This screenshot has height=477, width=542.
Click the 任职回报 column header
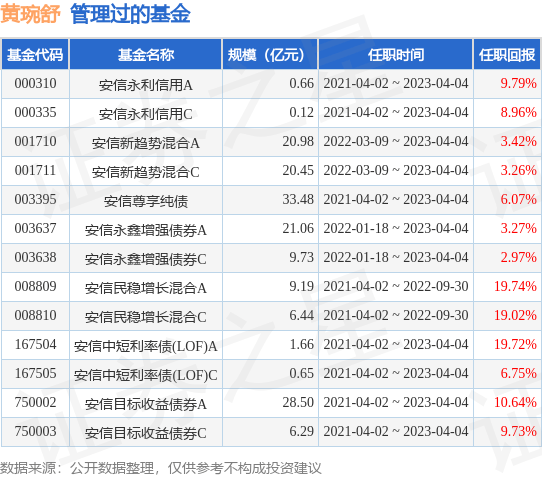507,55
